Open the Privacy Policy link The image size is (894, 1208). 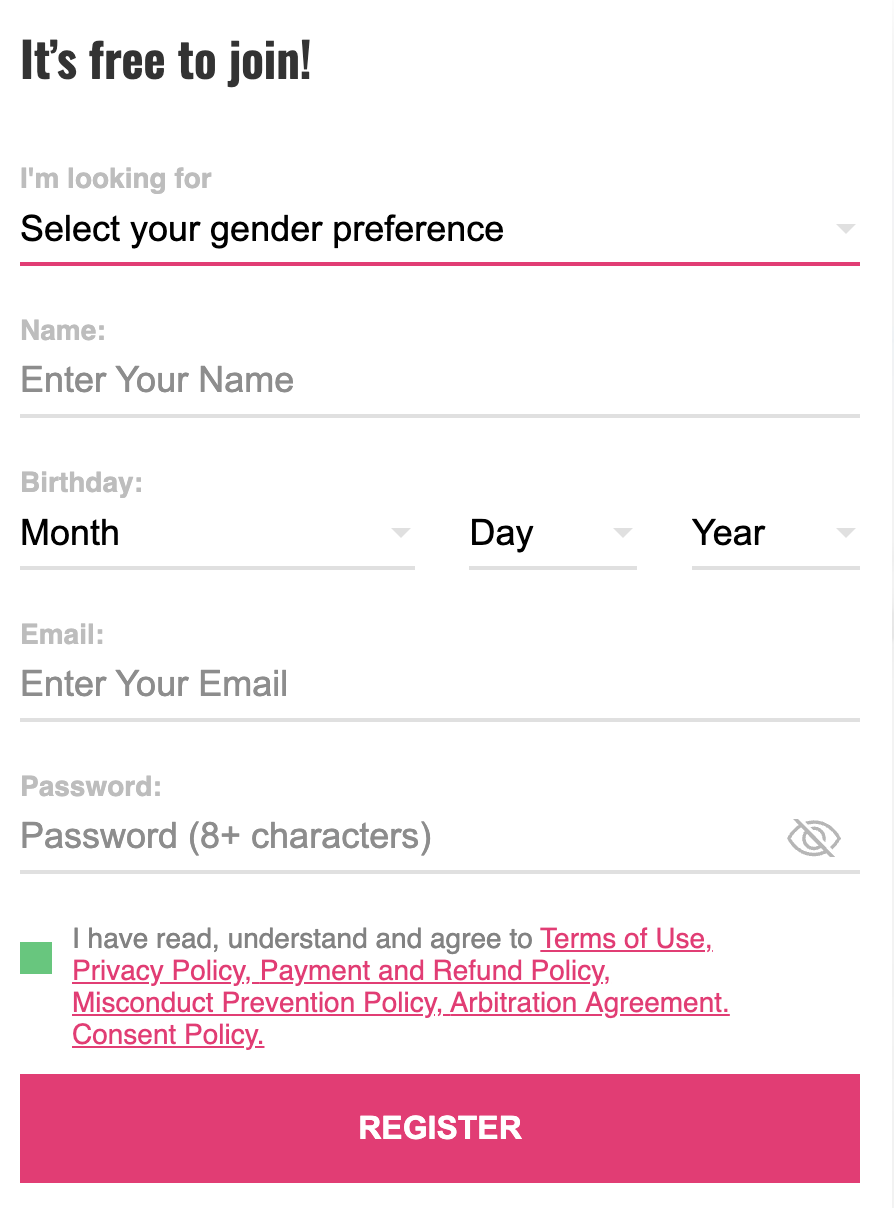coord(156,971)
